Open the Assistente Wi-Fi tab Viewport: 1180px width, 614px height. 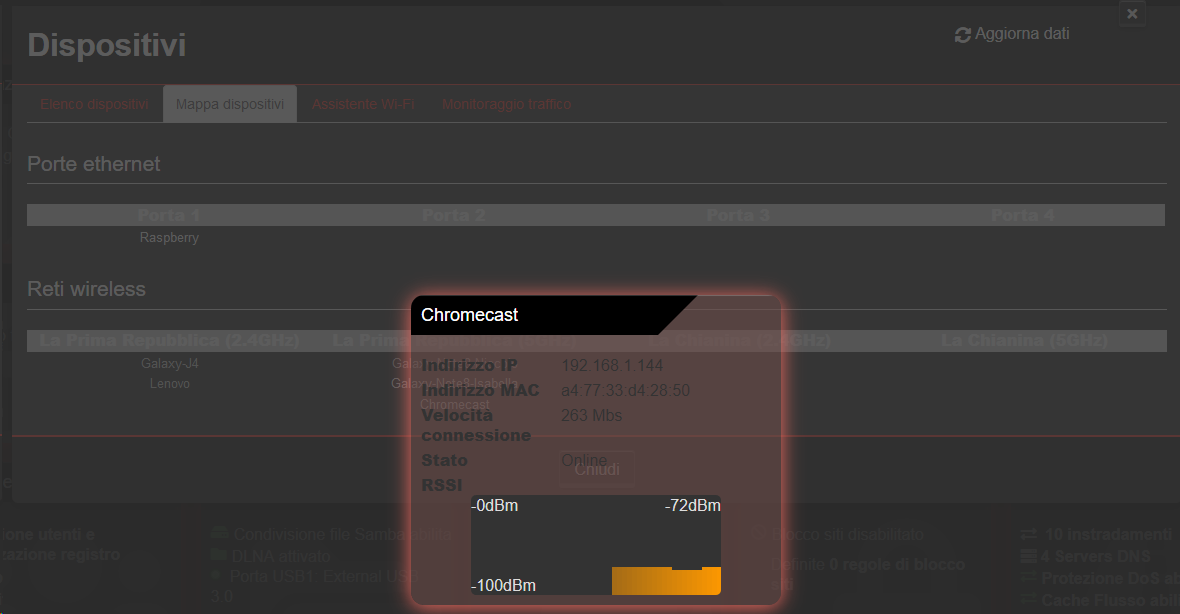click(364, 103)
